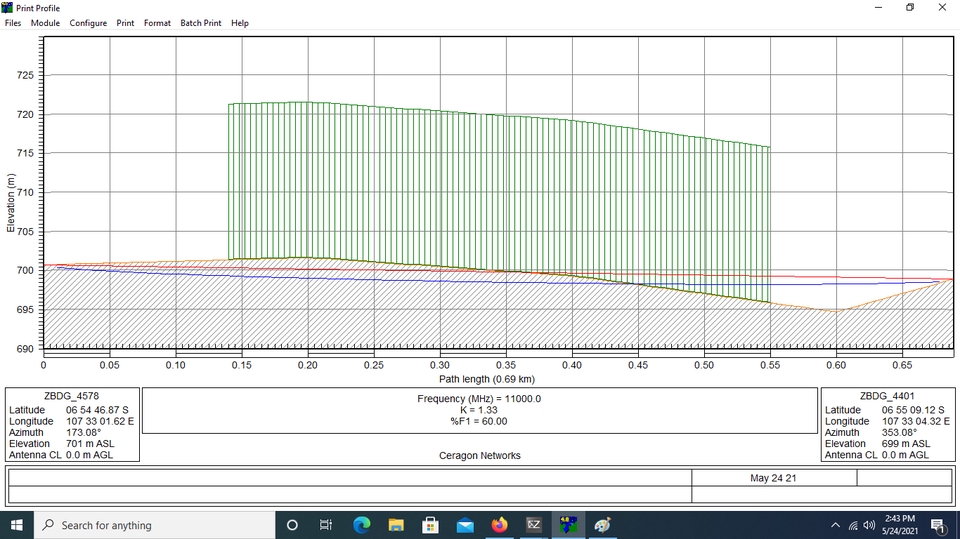Click the Search for anything box

click(x=154, y=525)
